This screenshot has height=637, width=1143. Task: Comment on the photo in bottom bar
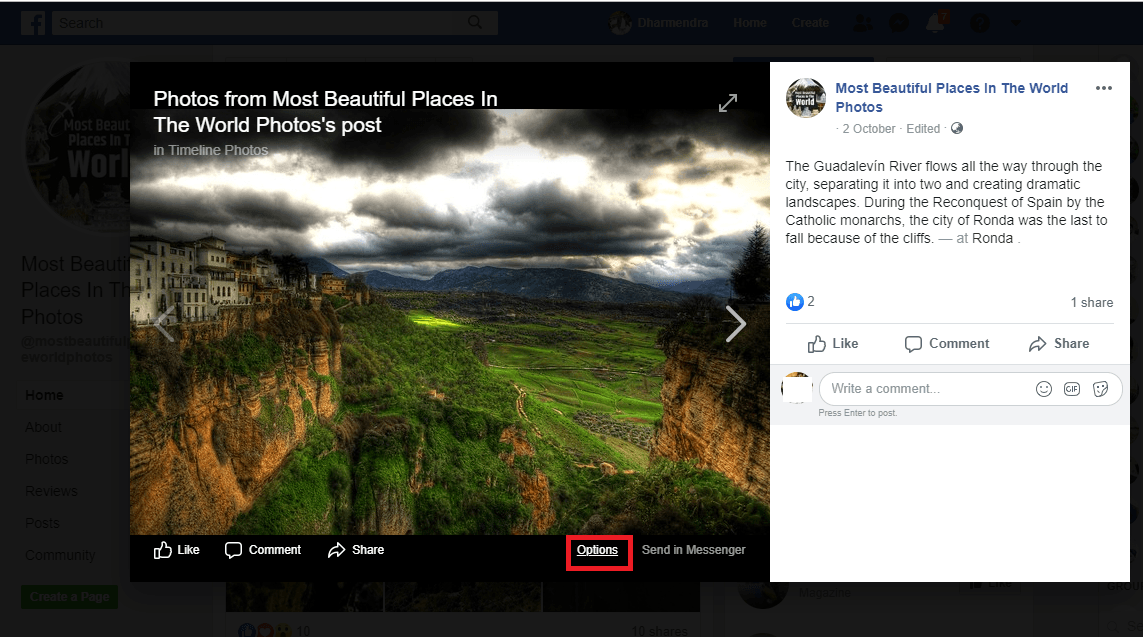pyautogui.click(x=263, y=550)
